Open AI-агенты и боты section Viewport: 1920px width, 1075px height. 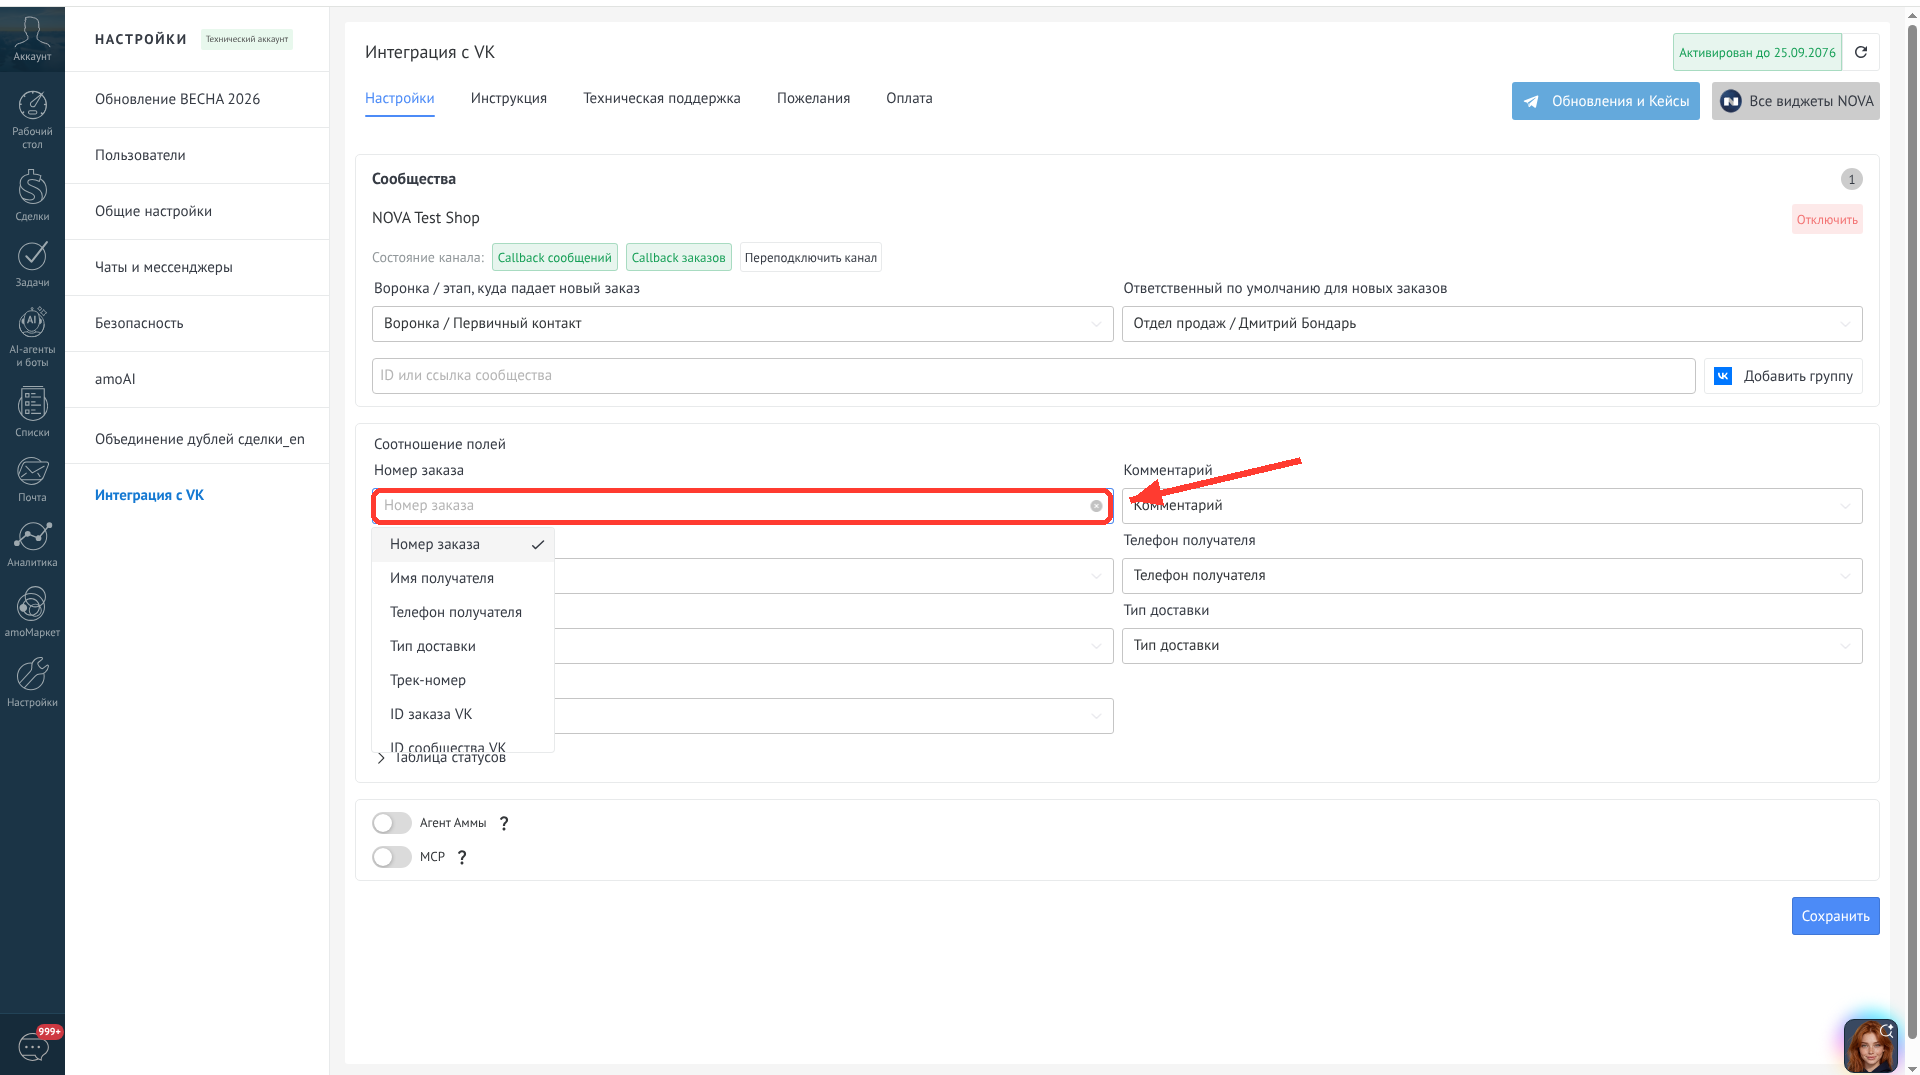(32, 337)
